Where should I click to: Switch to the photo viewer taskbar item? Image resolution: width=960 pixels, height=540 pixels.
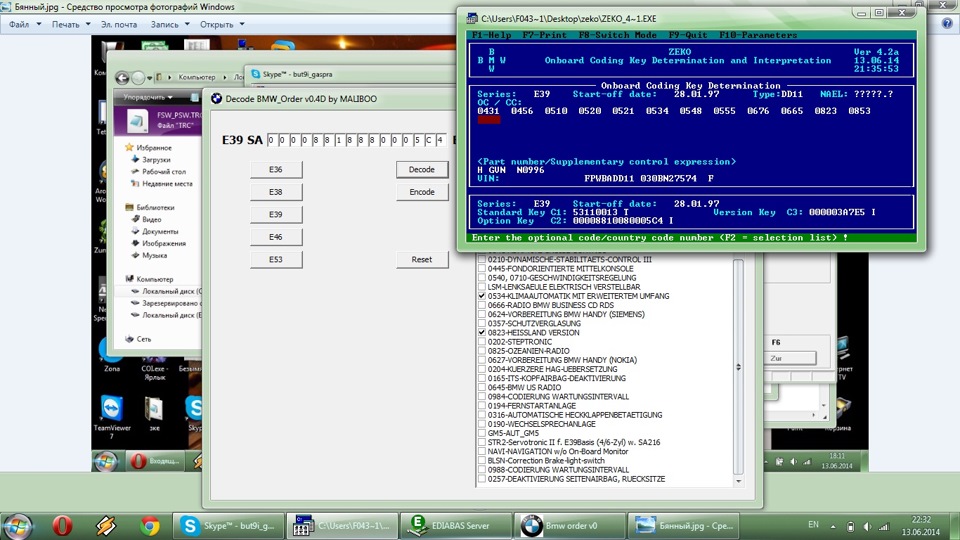684,525
